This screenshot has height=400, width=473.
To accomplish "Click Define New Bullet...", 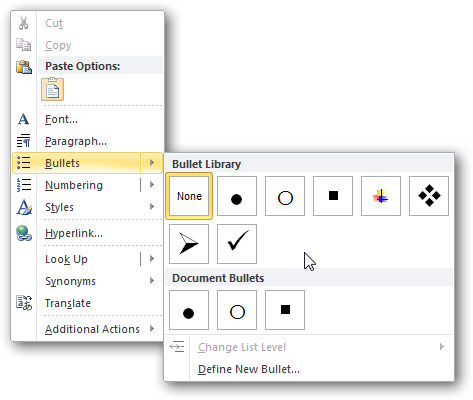I will pos(249,369).
